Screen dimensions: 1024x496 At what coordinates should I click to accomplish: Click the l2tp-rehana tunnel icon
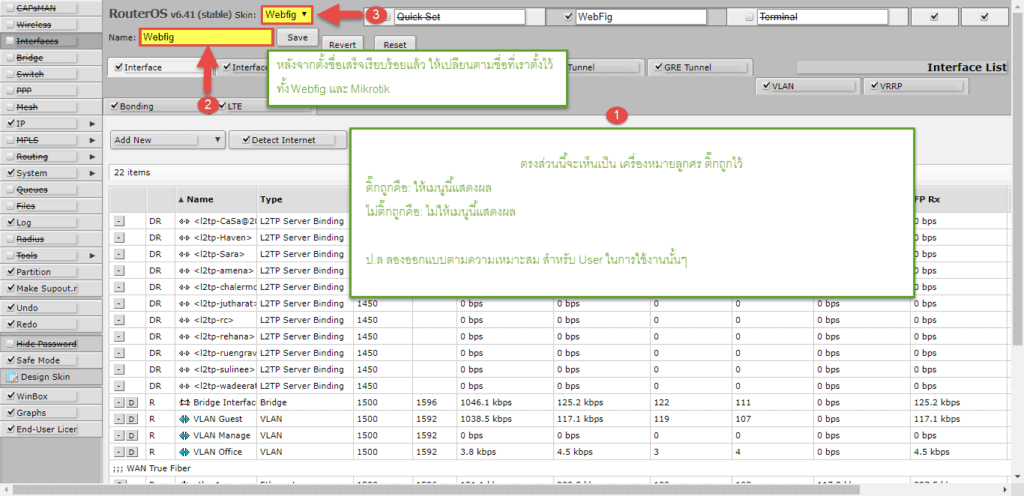click(x=184, y=336)
